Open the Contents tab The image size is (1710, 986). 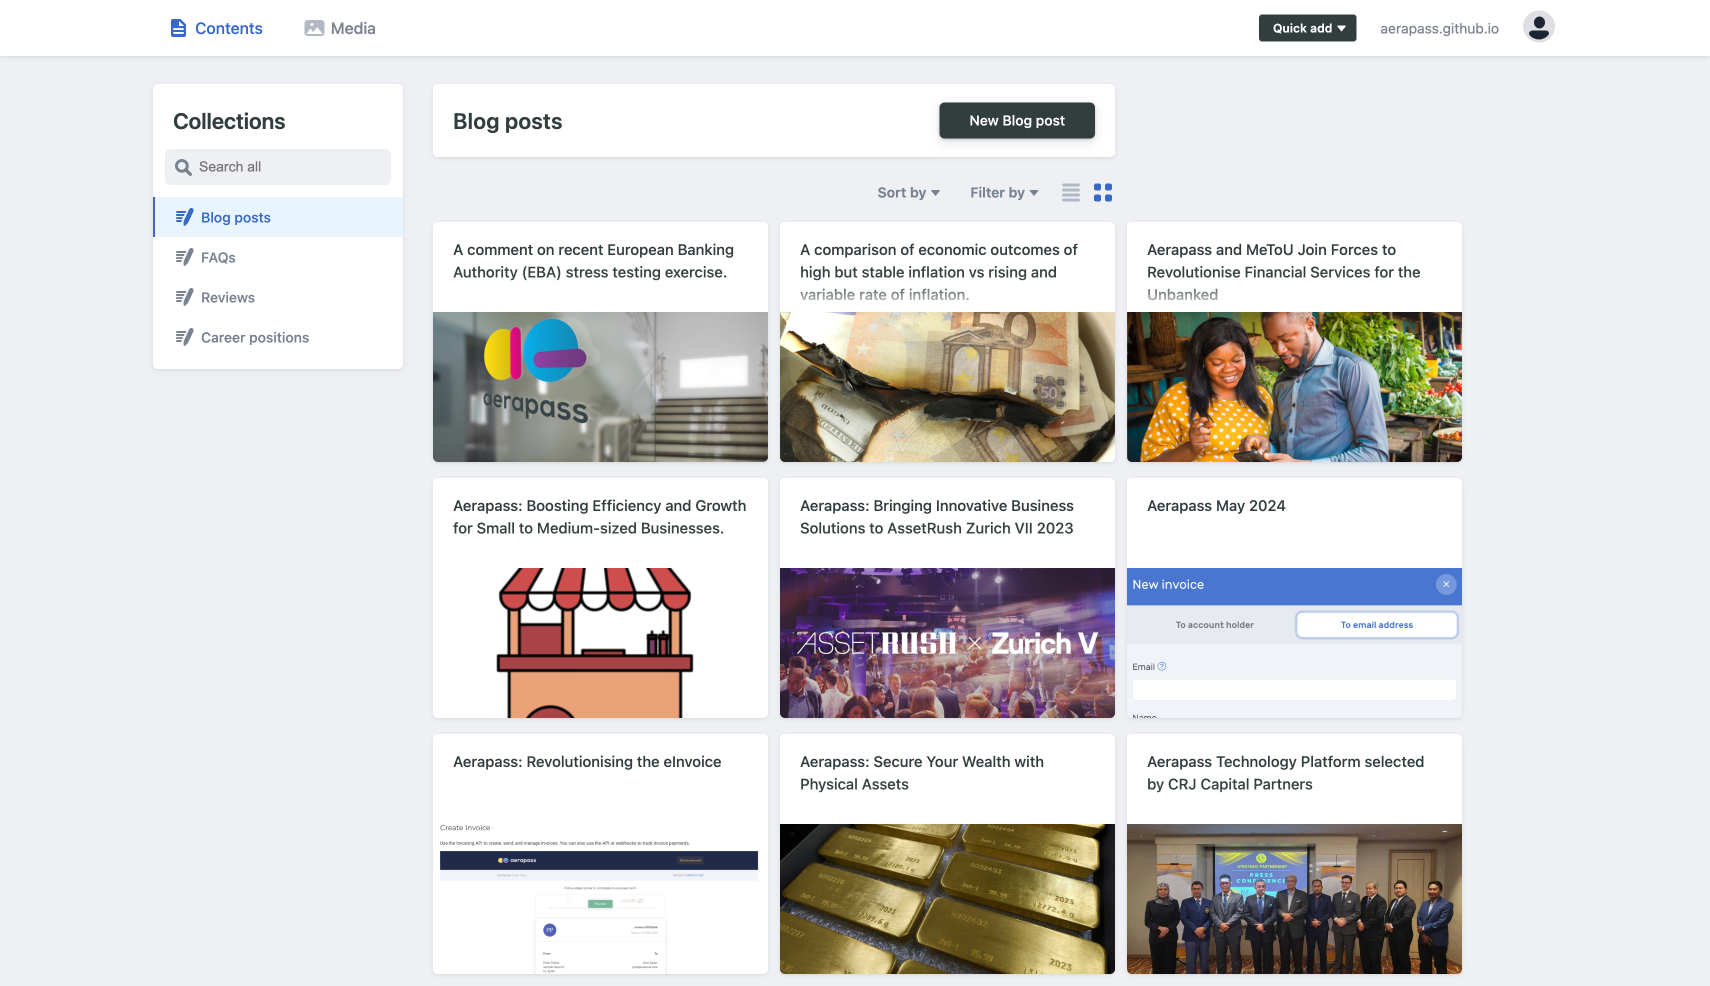(x=216, y=28)
